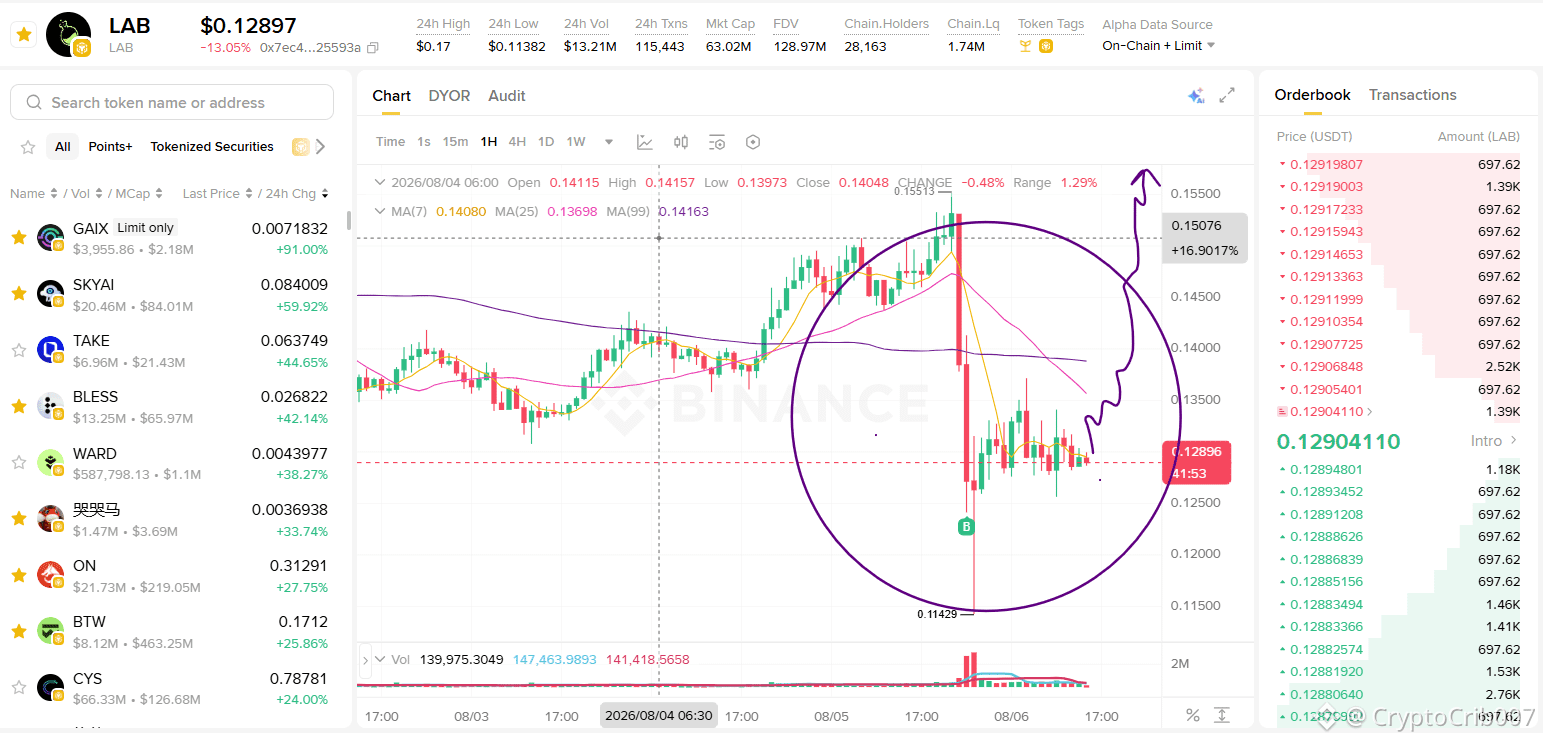Collapse the MA indicator row
Screen dimensions: 1543x742
(x=379, y=211)
